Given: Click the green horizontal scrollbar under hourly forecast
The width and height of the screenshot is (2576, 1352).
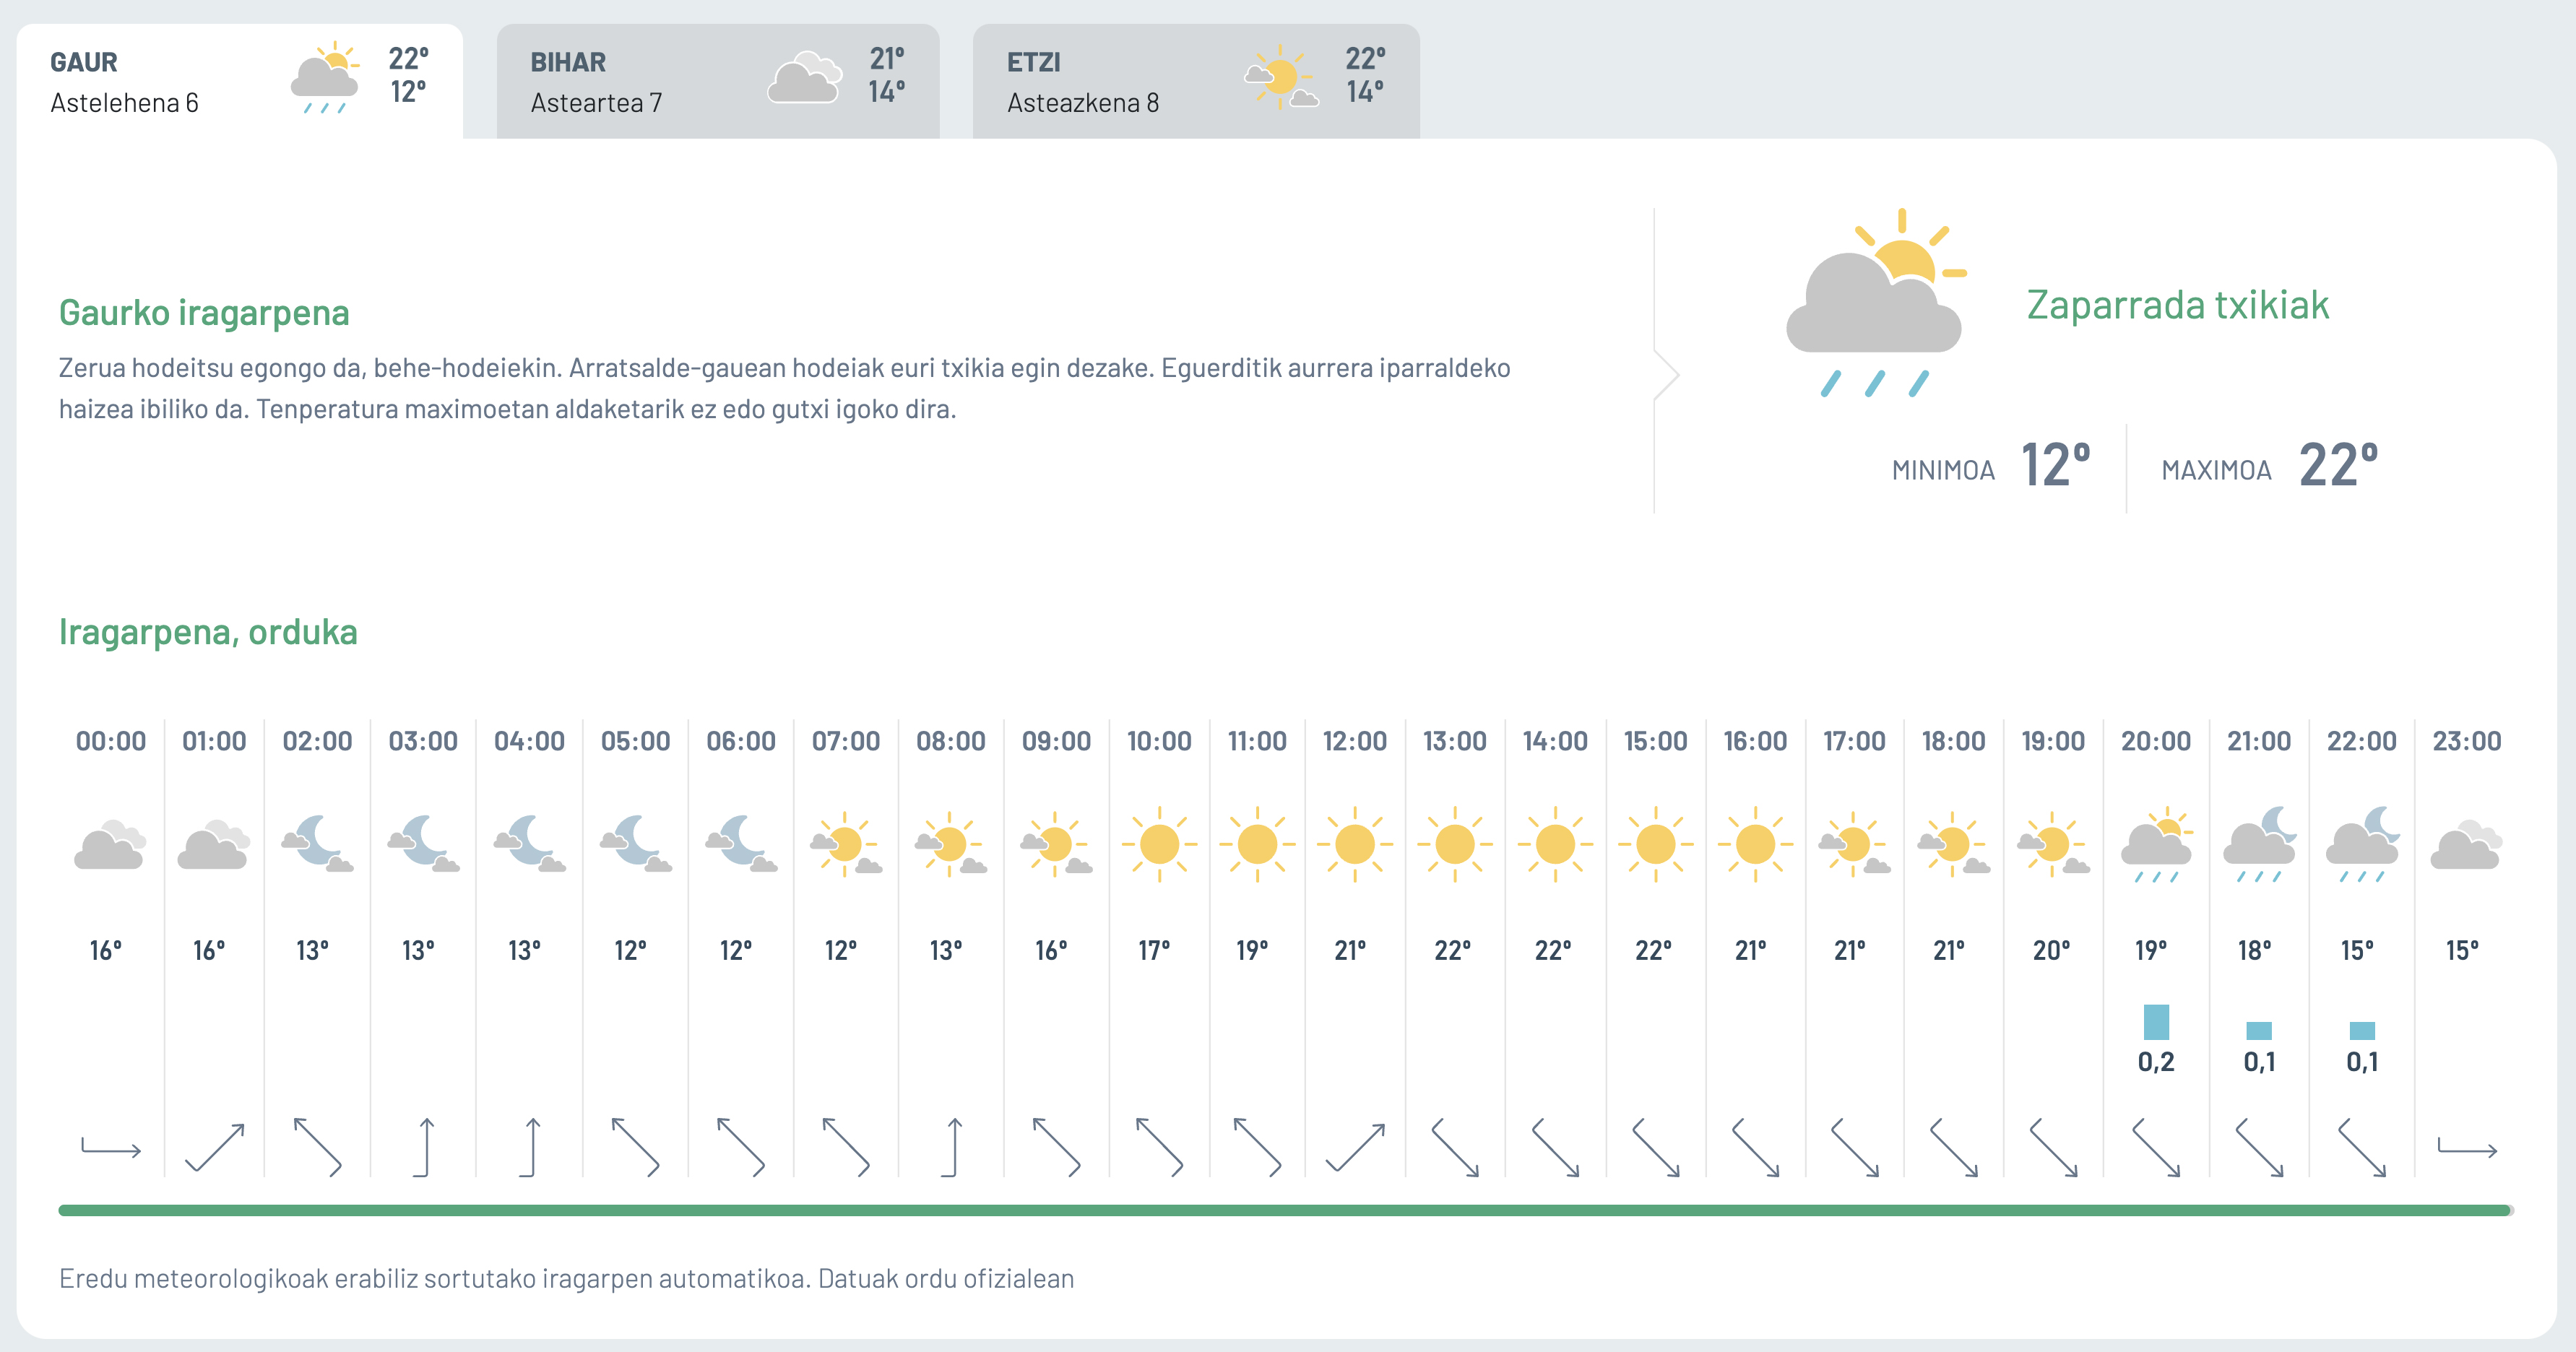Looking at the screenshot, I should coord(1286,1210).
